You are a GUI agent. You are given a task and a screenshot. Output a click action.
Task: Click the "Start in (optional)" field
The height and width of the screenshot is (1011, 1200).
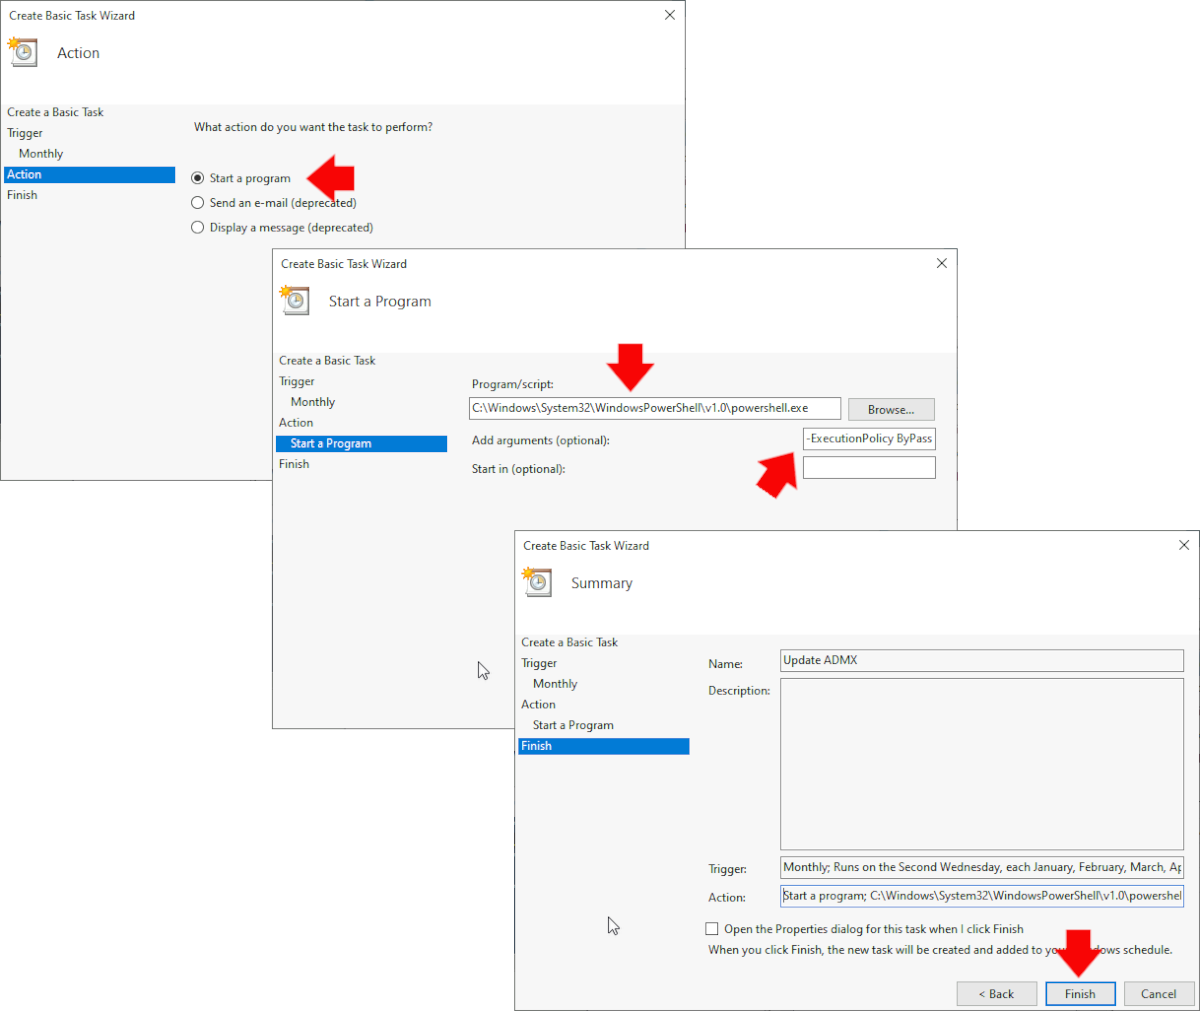[x=868, y=467]
